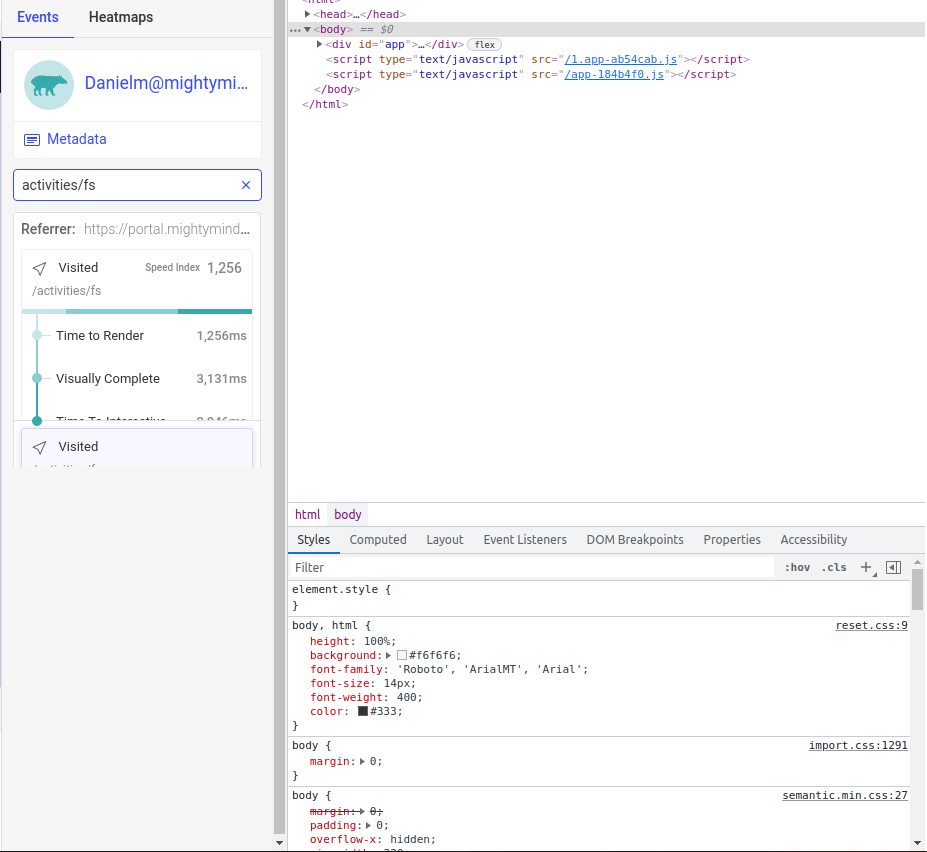Image resolution: width=927 pixels, height=852 pixels.
Task: Expand the div with id app
Action: [x=318, y=44]
